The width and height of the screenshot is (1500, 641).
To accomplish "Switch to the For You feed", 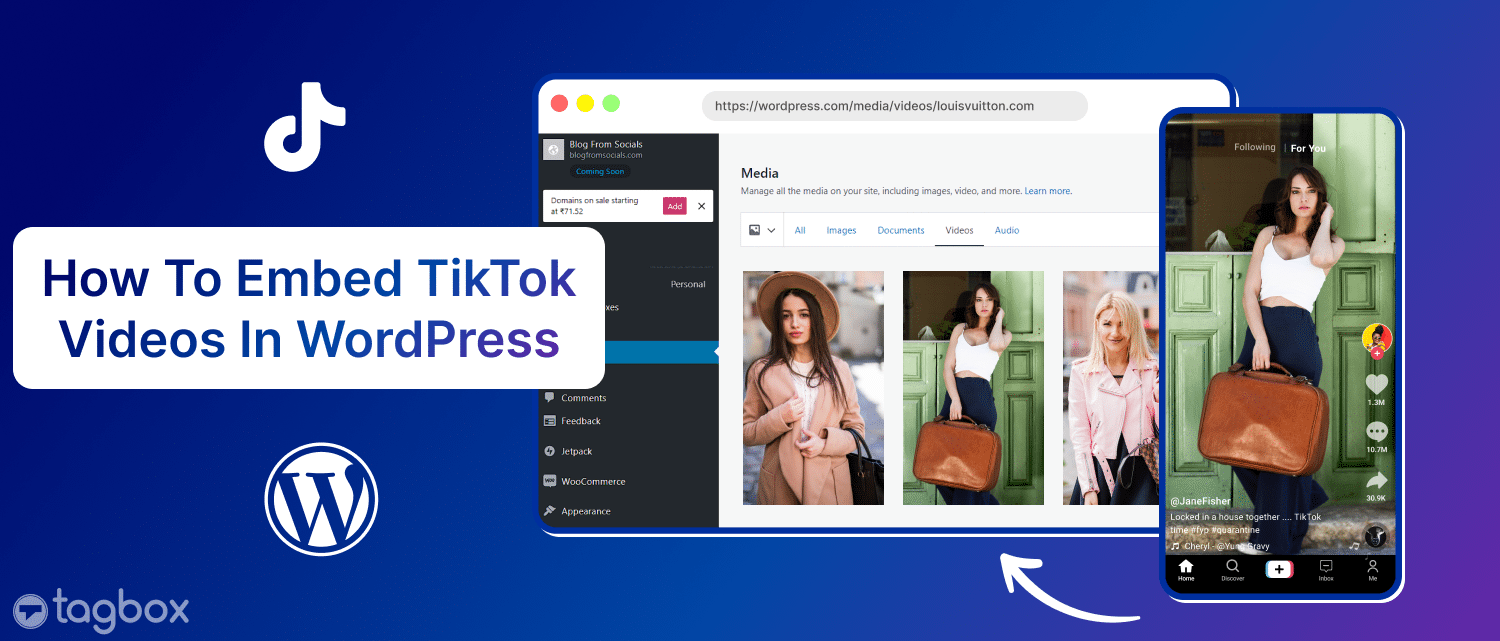I will (1307, 147).
